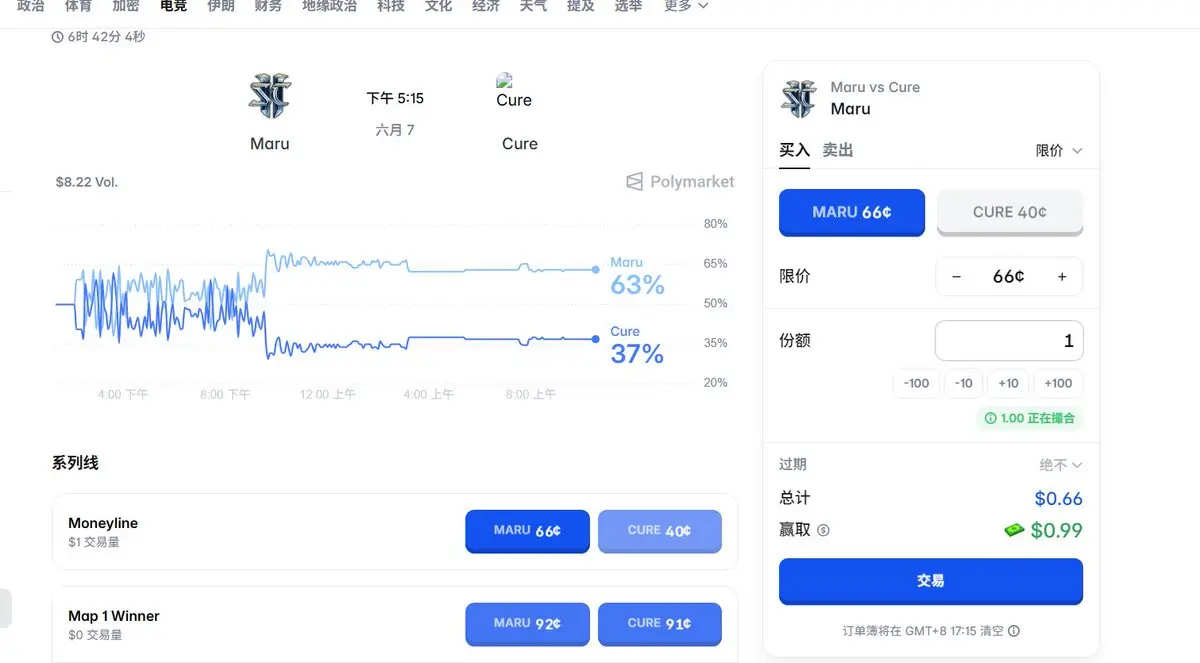
Task: Click the Moneyline market title
Action: (x=103, y=523)
